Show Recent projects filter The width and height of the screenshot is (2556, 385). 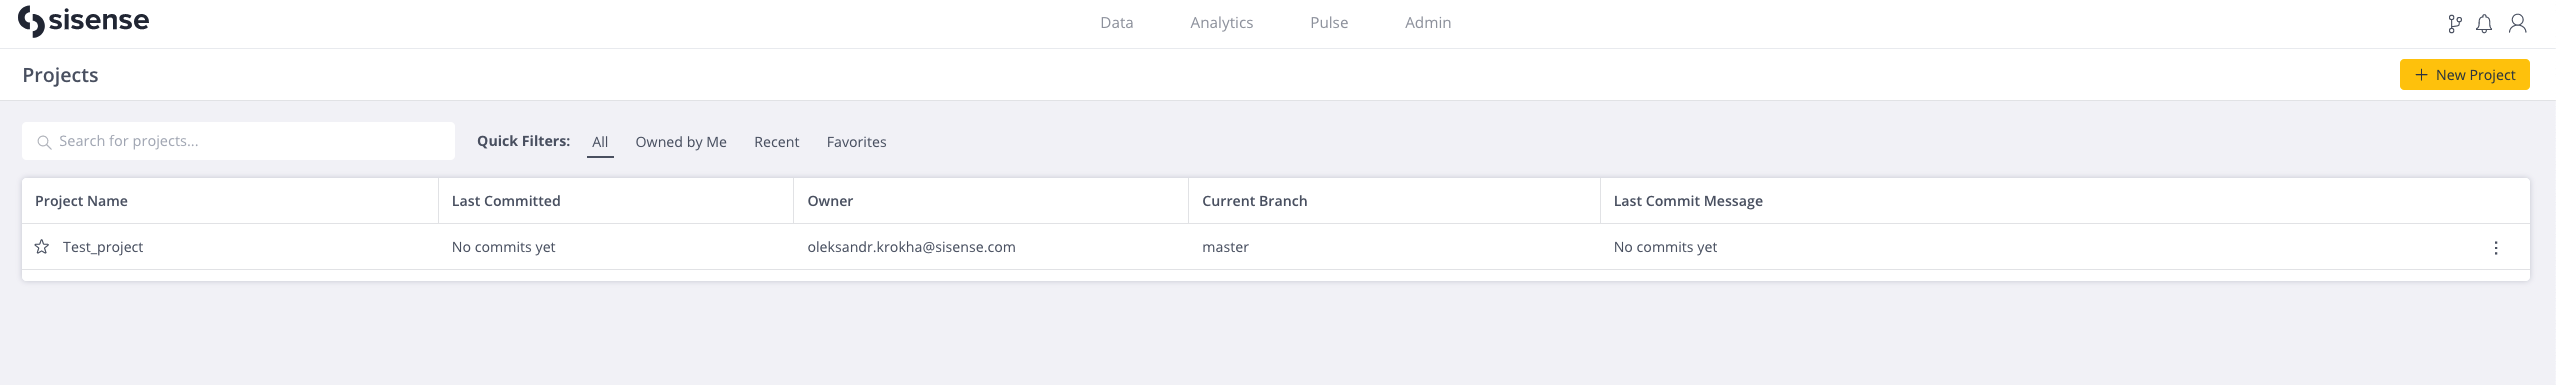pos(777,142)
